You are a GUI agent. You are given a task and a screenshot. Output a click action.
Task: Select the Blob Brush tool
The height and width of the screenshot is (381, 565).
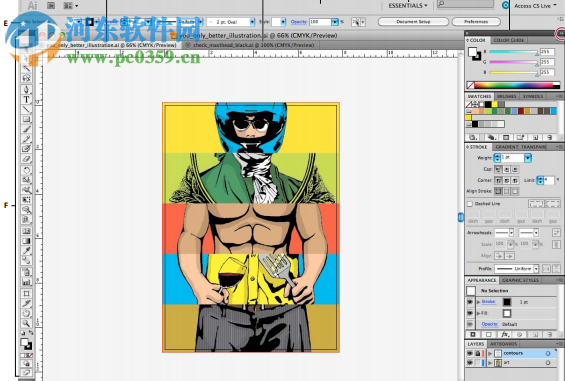[26, 149]
